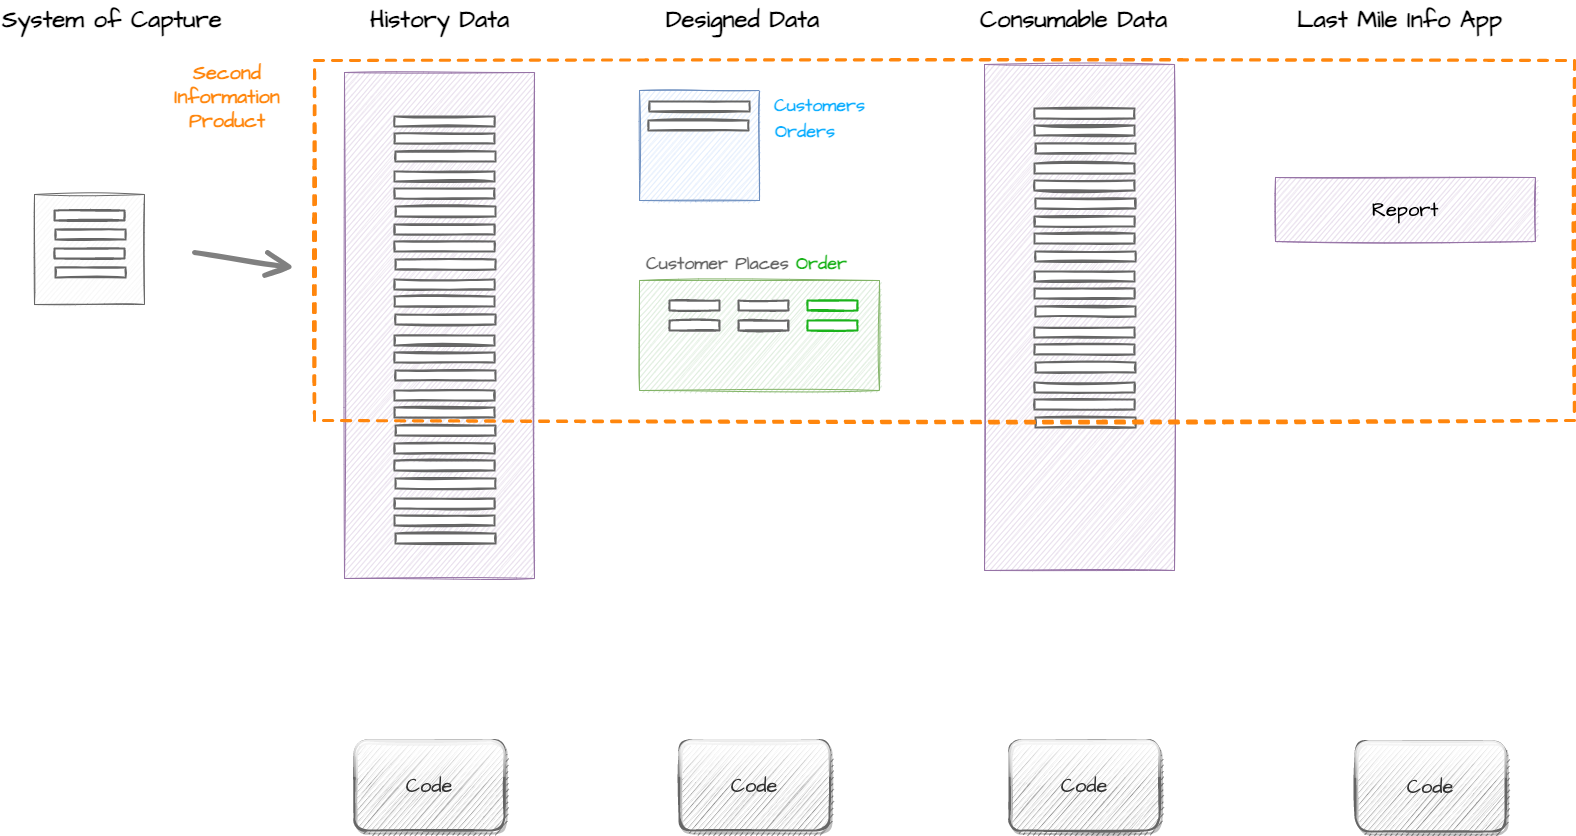Select the purple Consumable Data column
This screenshot has height=836, width=1576.
click(1079, 317)
